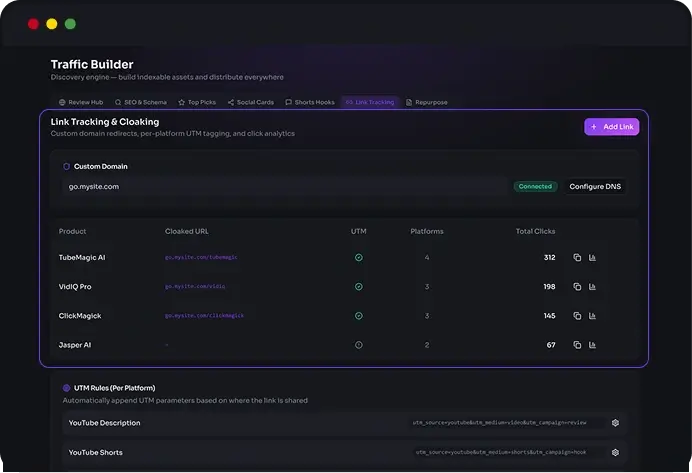Select the Jasper AI product name
The height and width of the screenshot is (473, 692).
pyautogui.click(x=75, y=345)
